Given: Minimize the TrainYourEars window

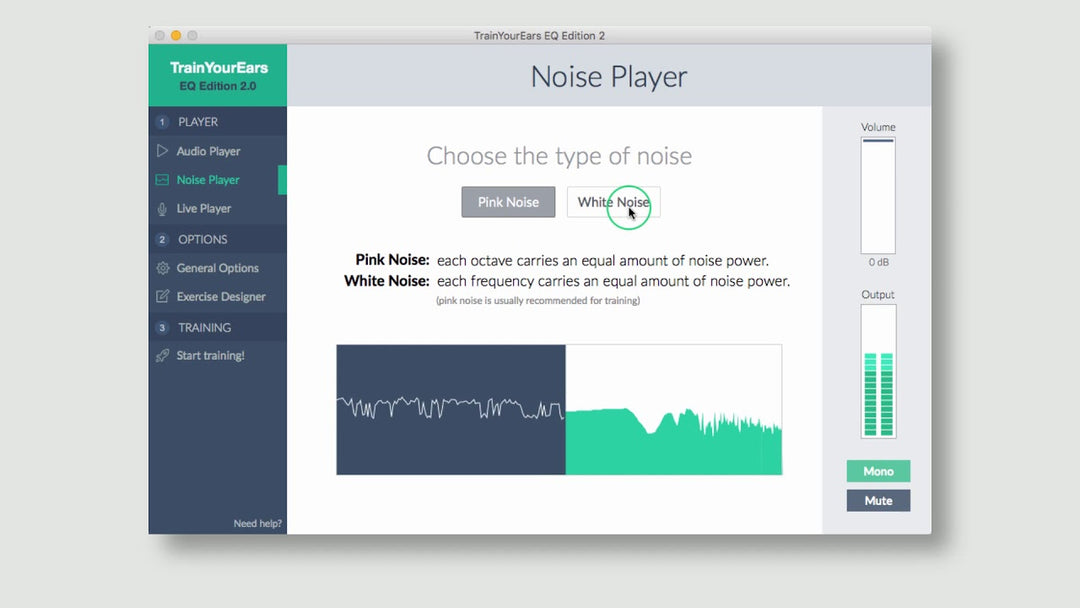Looking at the screenshot, I should pyautogui.click(x=176, y=35).
